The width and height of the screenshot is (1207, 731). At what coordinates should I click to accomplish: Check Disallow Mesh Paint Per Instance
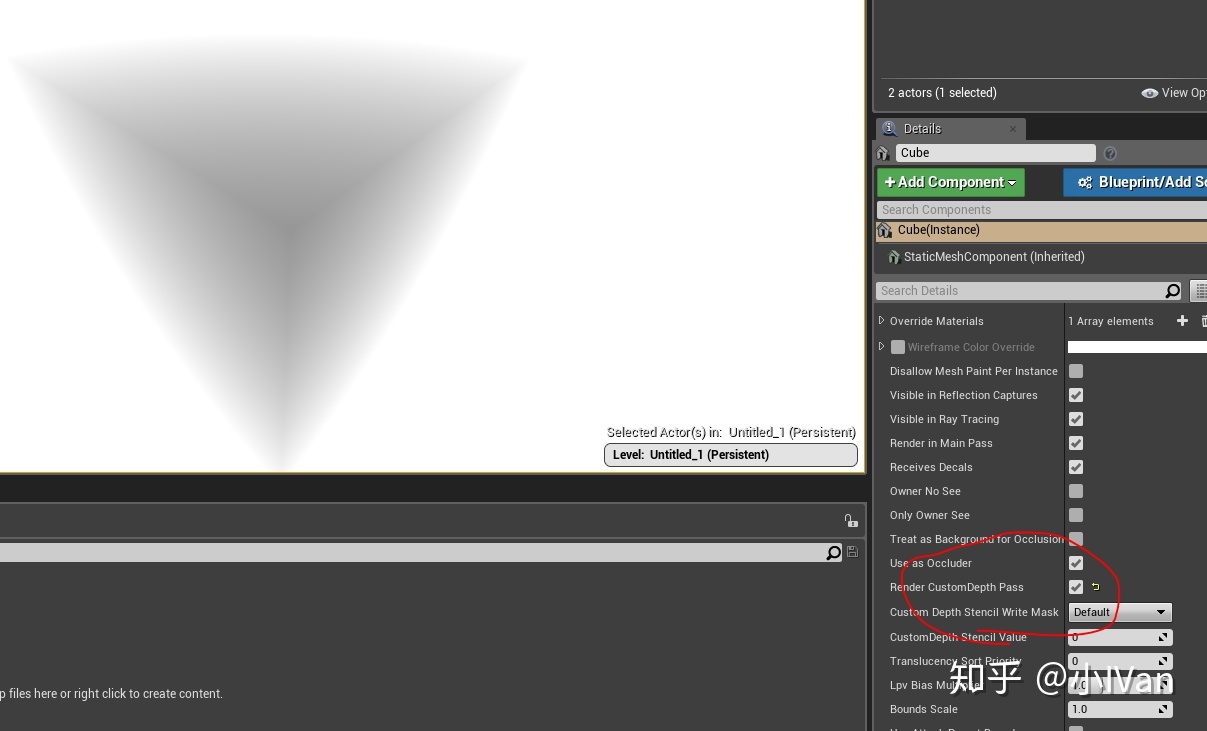click(x=1076, y=371)
